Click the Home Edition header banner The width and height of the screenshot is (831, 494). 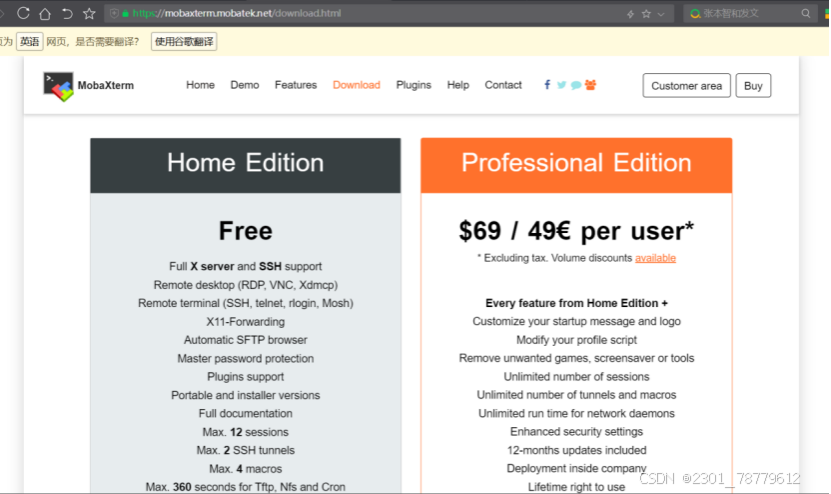pyautogui.click(x=245, y=165)
